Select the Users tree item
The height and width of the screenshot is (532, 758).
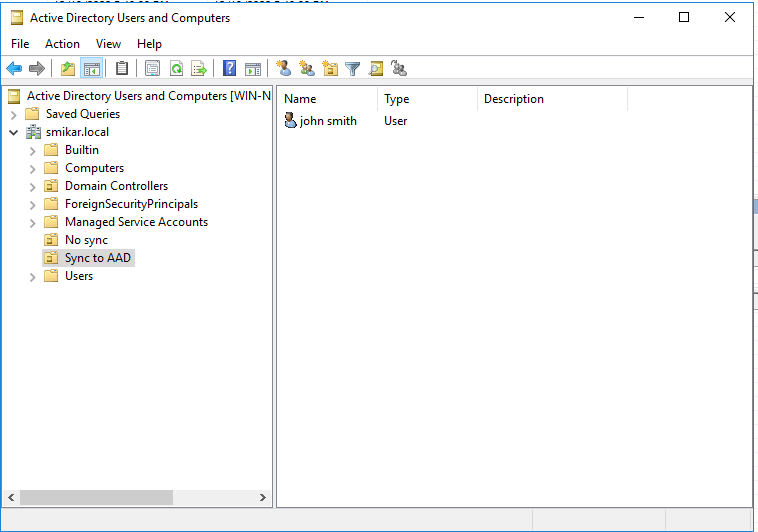pos(79,276)
